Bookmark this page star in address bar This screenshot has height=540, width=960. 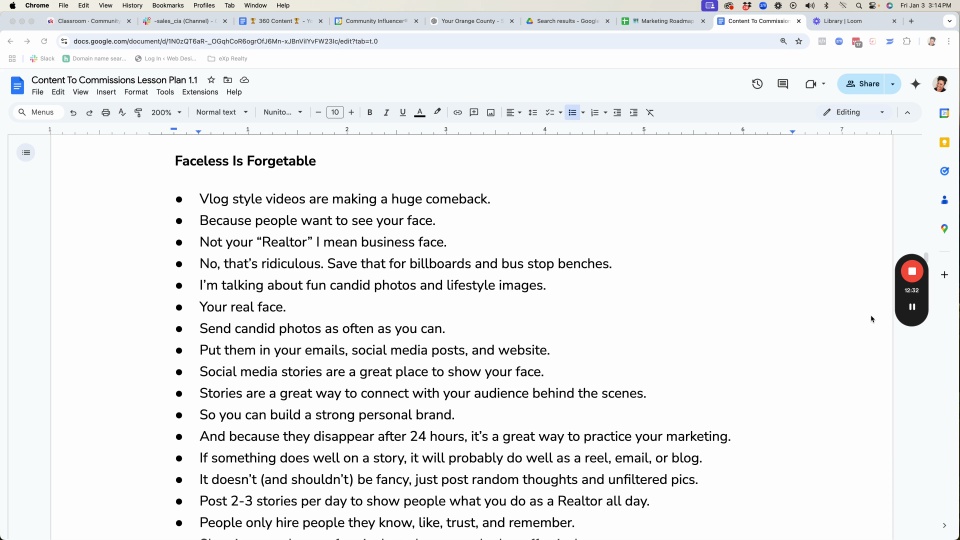(x=798, y=41)
